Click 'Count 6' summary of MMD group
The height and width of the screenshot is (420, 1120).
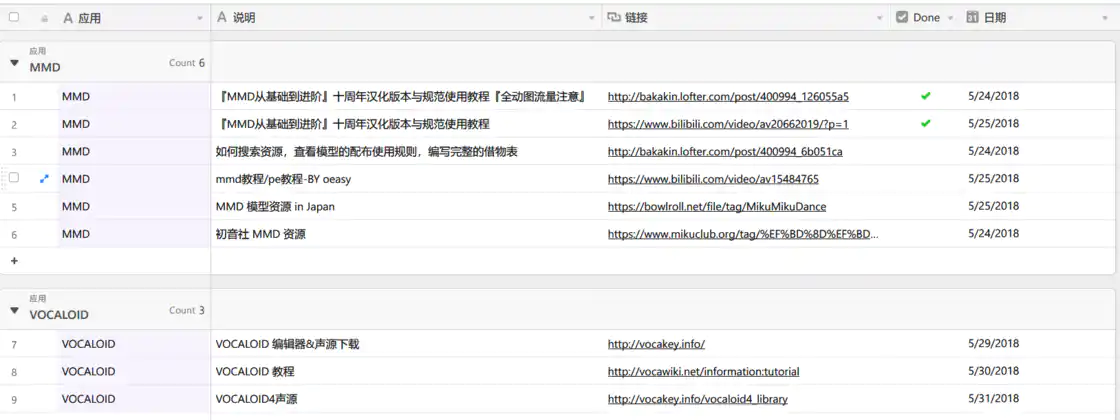point(187,63)
